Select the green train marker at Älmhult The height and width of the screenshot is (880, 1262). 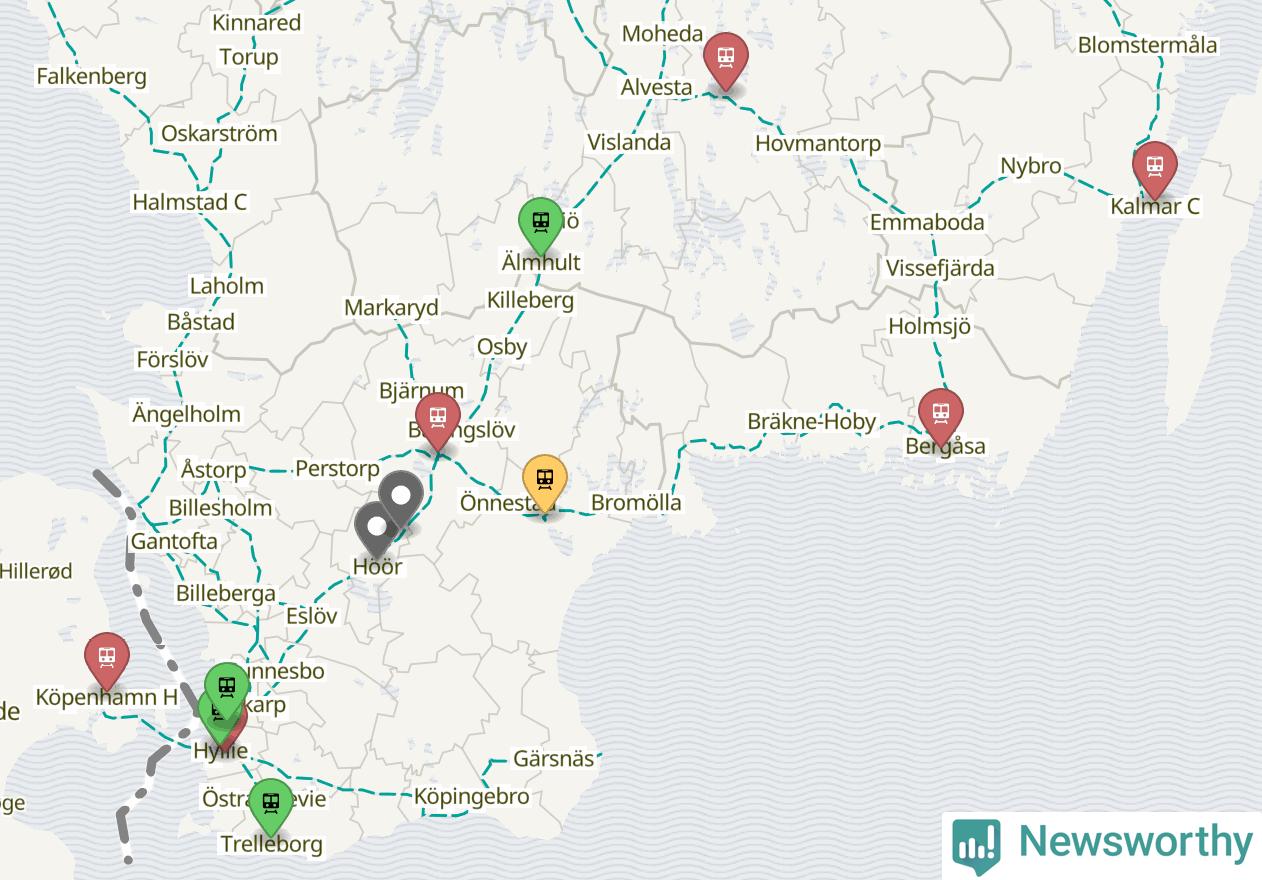click(x=540, y=226)
